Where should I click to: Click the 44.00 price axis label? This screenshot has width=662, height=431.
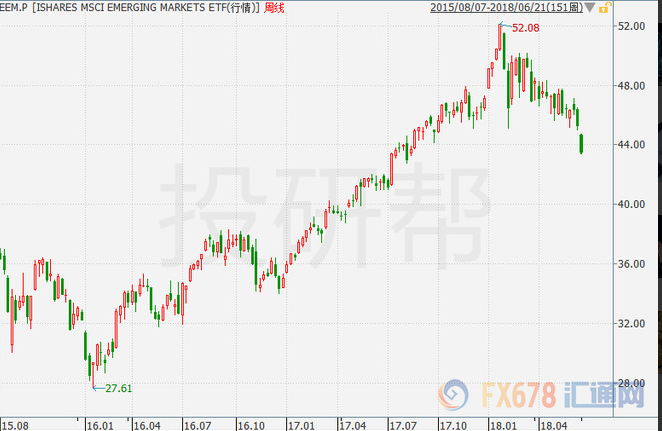tap(632, 145)
